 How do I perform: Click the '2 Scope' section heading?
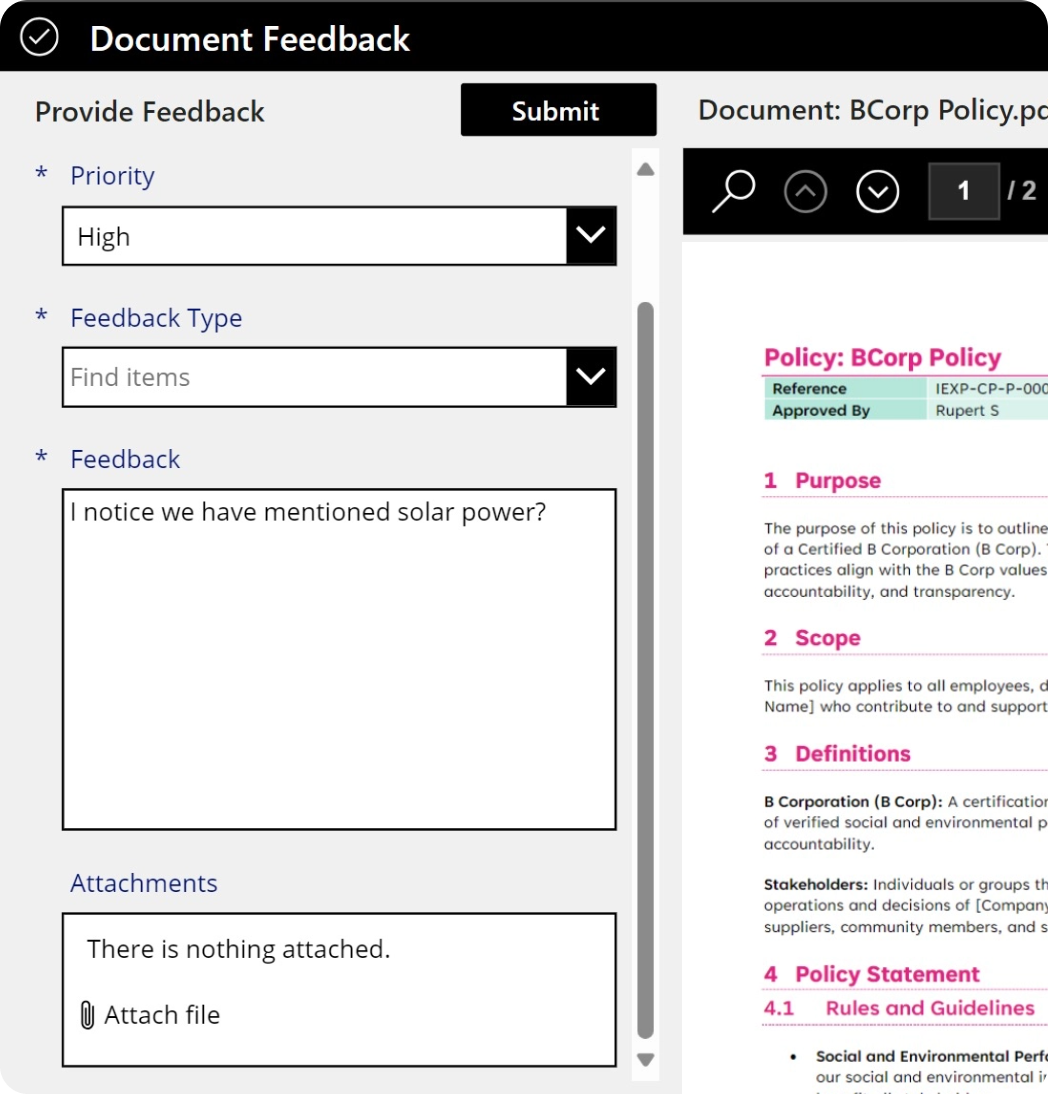tap(812, 638)
